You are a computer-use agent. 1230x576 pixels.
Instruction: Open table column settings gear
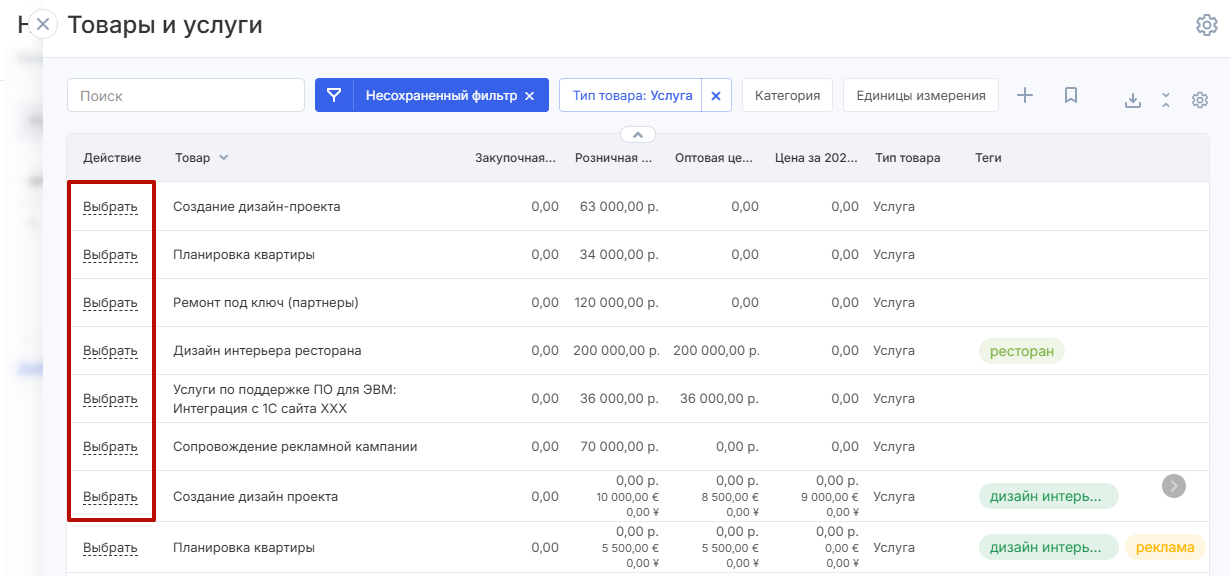pyautogui.click(x=1200, y=100)
